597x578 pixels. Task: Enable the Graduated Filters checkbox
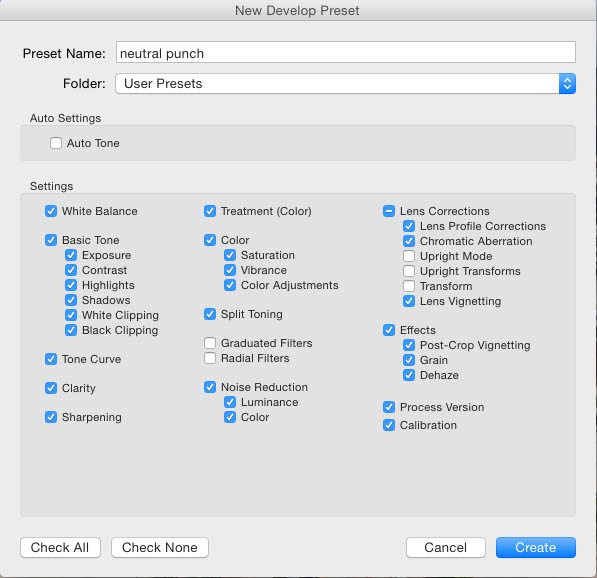(210, 343)
